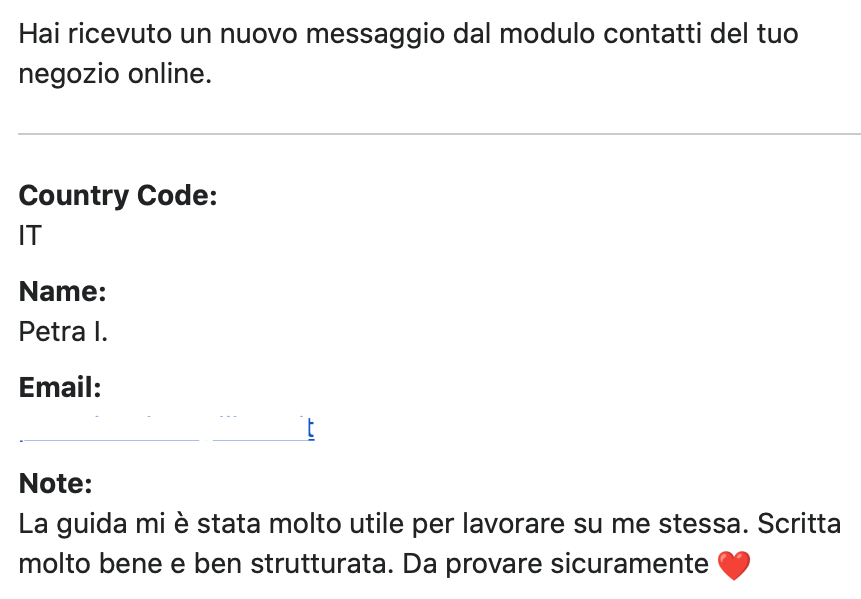Click the "Country Code:" label
The width and height of the screenshot is (861, 599).
tap(118, 195)
